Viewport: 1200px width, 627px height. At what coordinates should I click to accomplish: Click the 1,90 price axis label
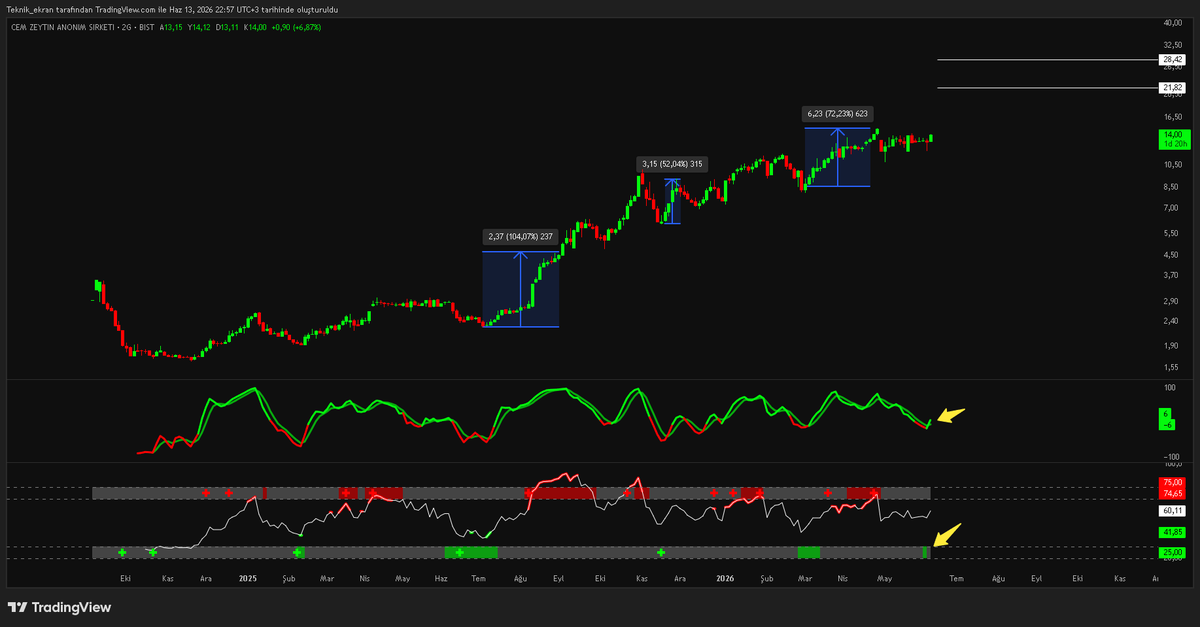tap(1172, 346)
